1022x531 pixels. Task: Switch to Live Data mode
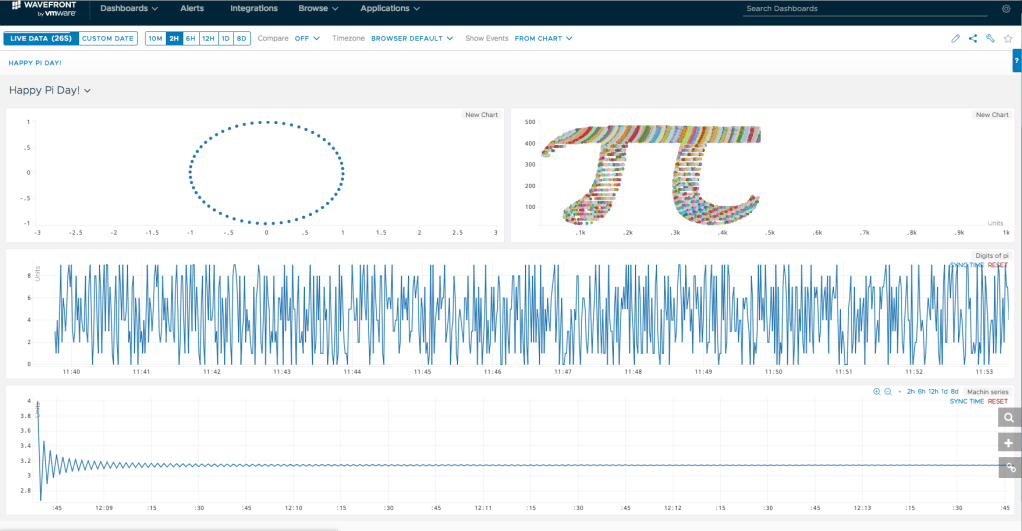pos(41,38)
